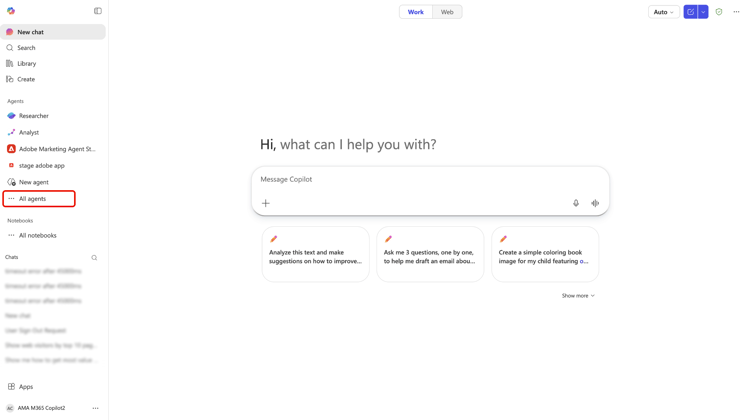This screenshot has width=750, height=420.
Task: Select 'Analyze this text' suggestion card
Action: pos(316,254)
